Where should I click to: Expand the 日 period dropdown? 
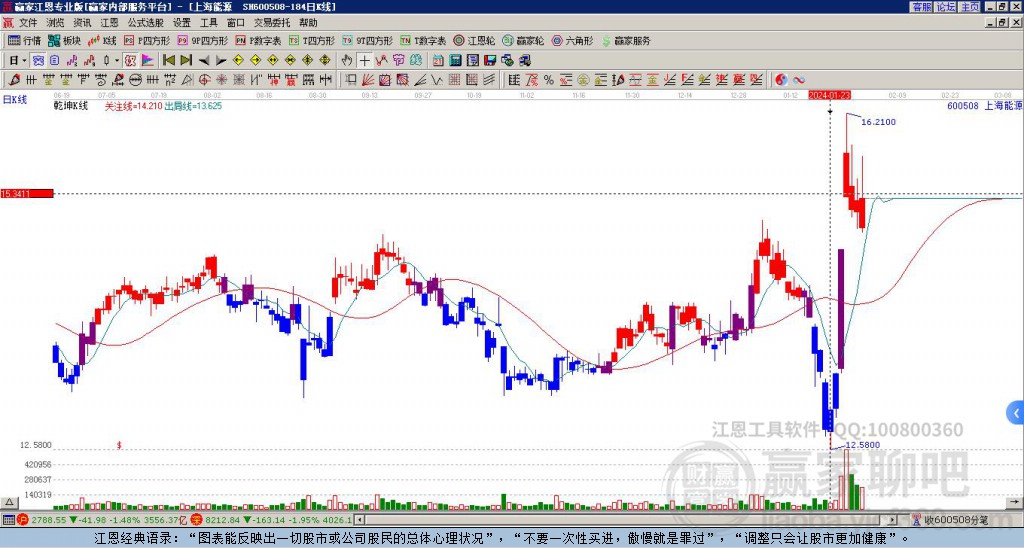tap(24, 61)
